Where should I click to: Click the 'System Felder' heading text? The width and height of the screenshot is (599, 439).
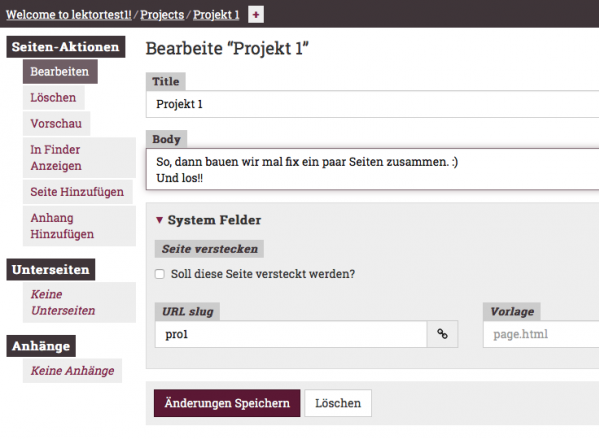tap(214, 220)
